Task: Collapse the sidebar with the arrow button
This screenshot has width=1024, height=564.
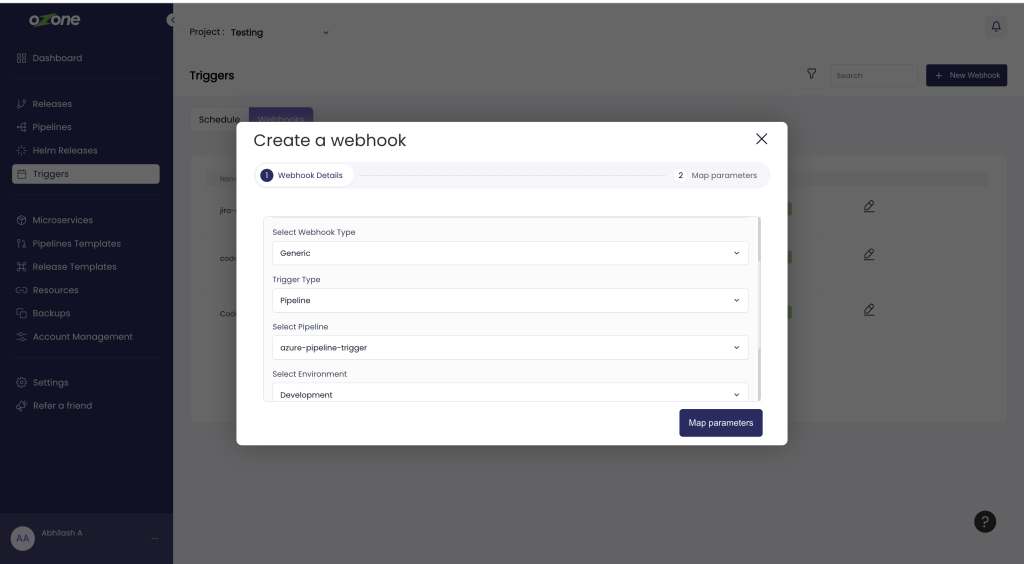Action: pyautogui.click(x=171, y=20)
